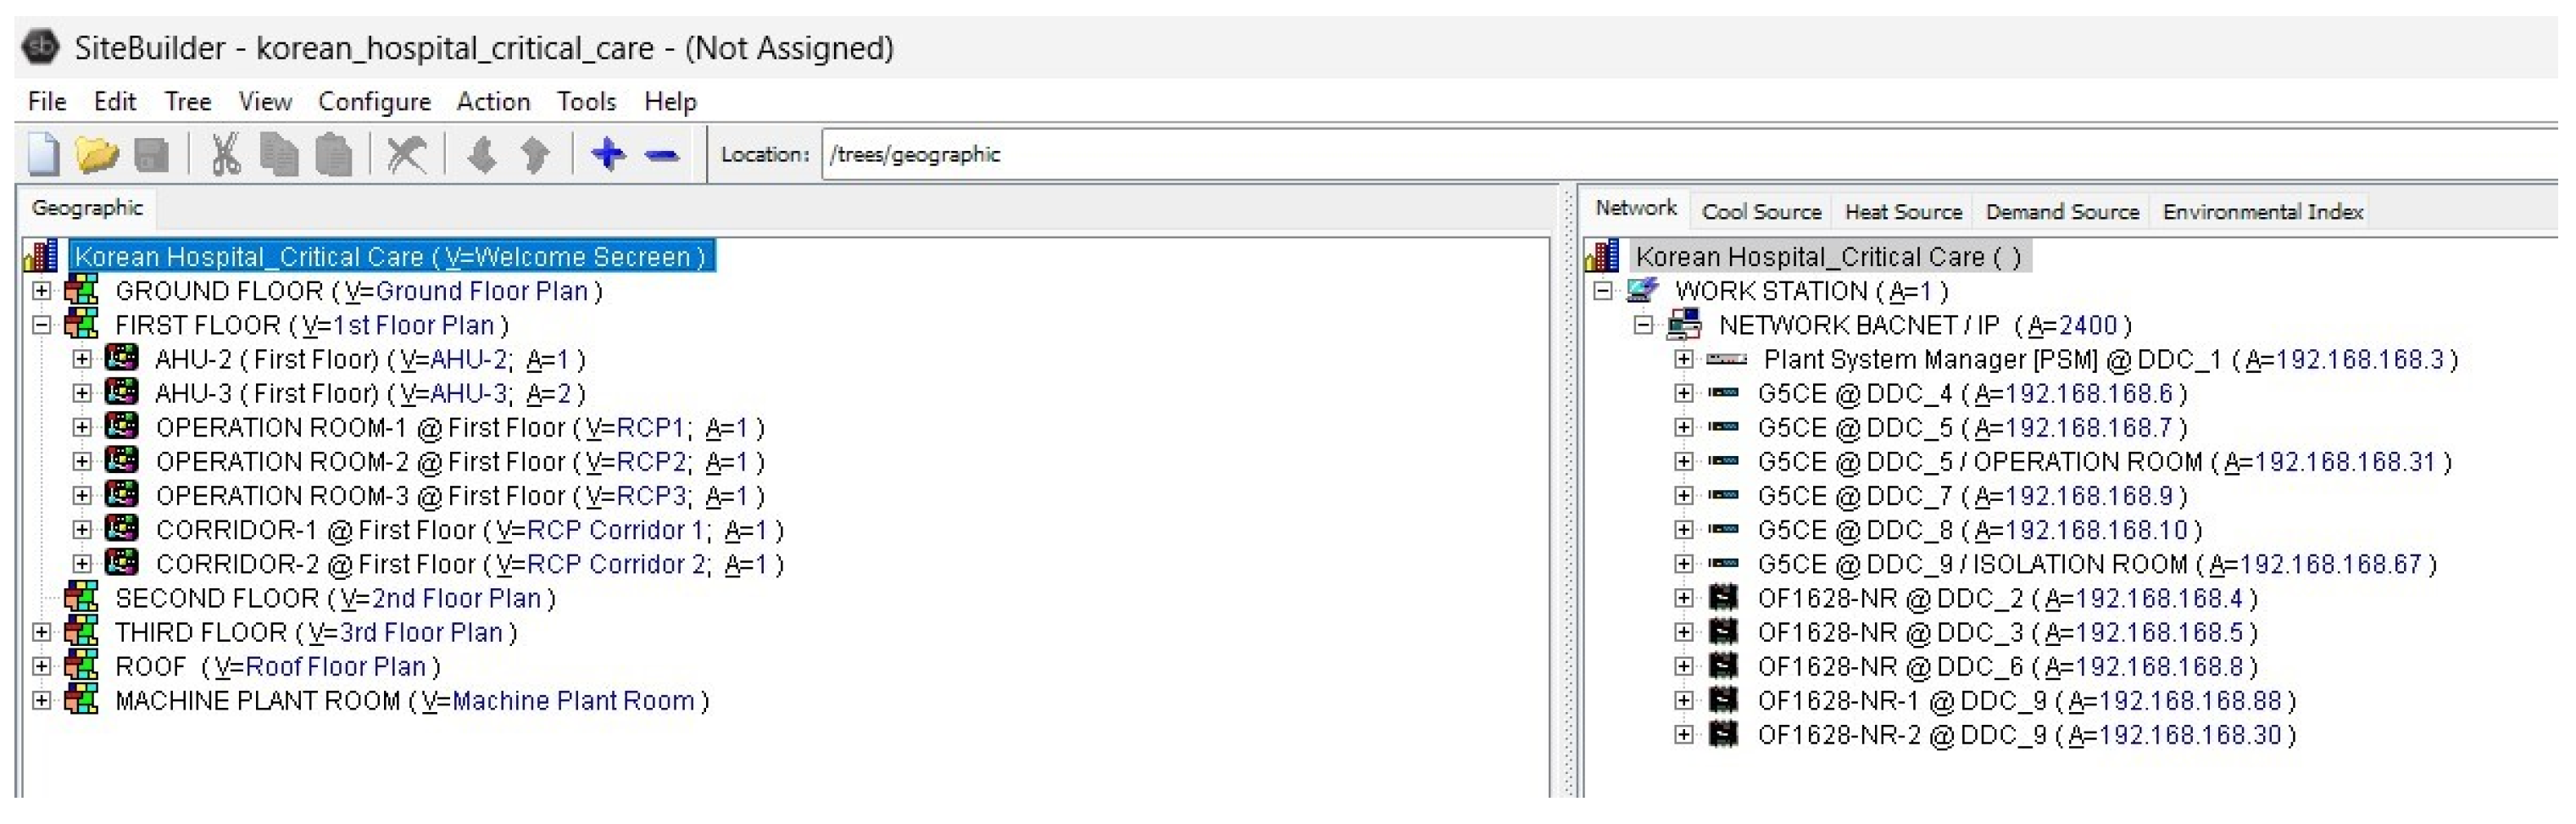Click the MACHINE PLANT ROOM area icon
The image size is (2576, 824).
tap(81, 700)
